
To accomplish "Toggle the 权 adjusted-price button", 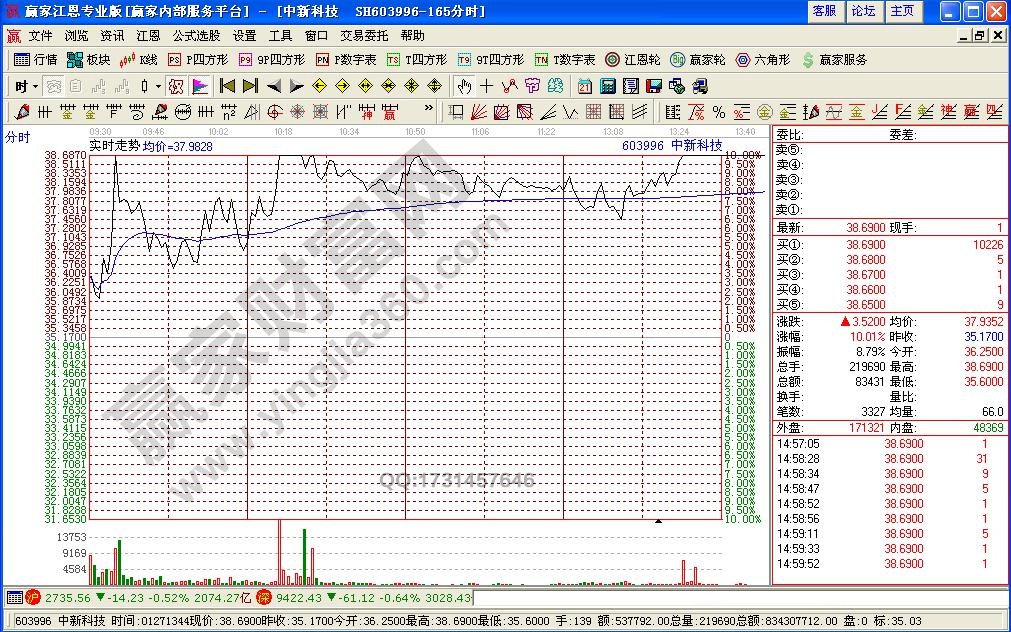I will click(175, 86).
